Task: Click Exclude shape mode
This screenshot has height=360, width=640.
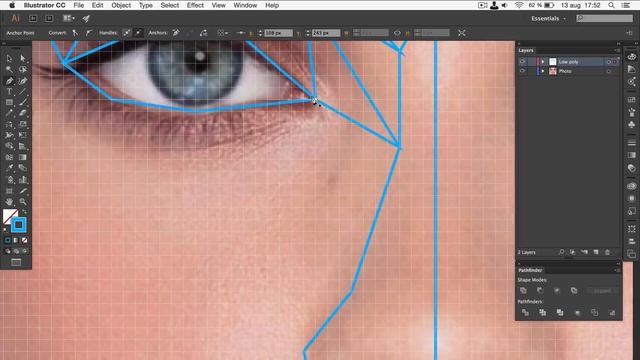Action: pyautogui.click(x=574, y=291)
